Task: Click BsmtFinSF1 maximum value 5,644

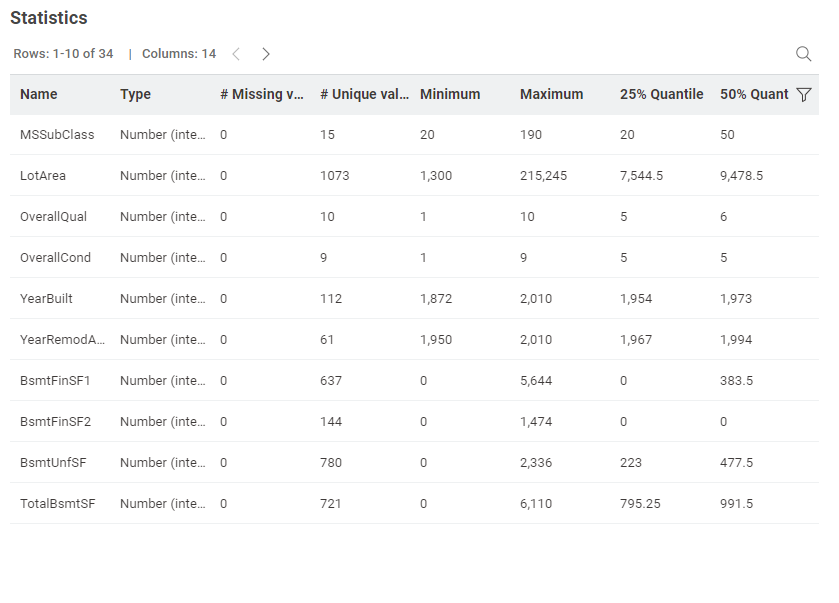Action: [x=536, y=380]
